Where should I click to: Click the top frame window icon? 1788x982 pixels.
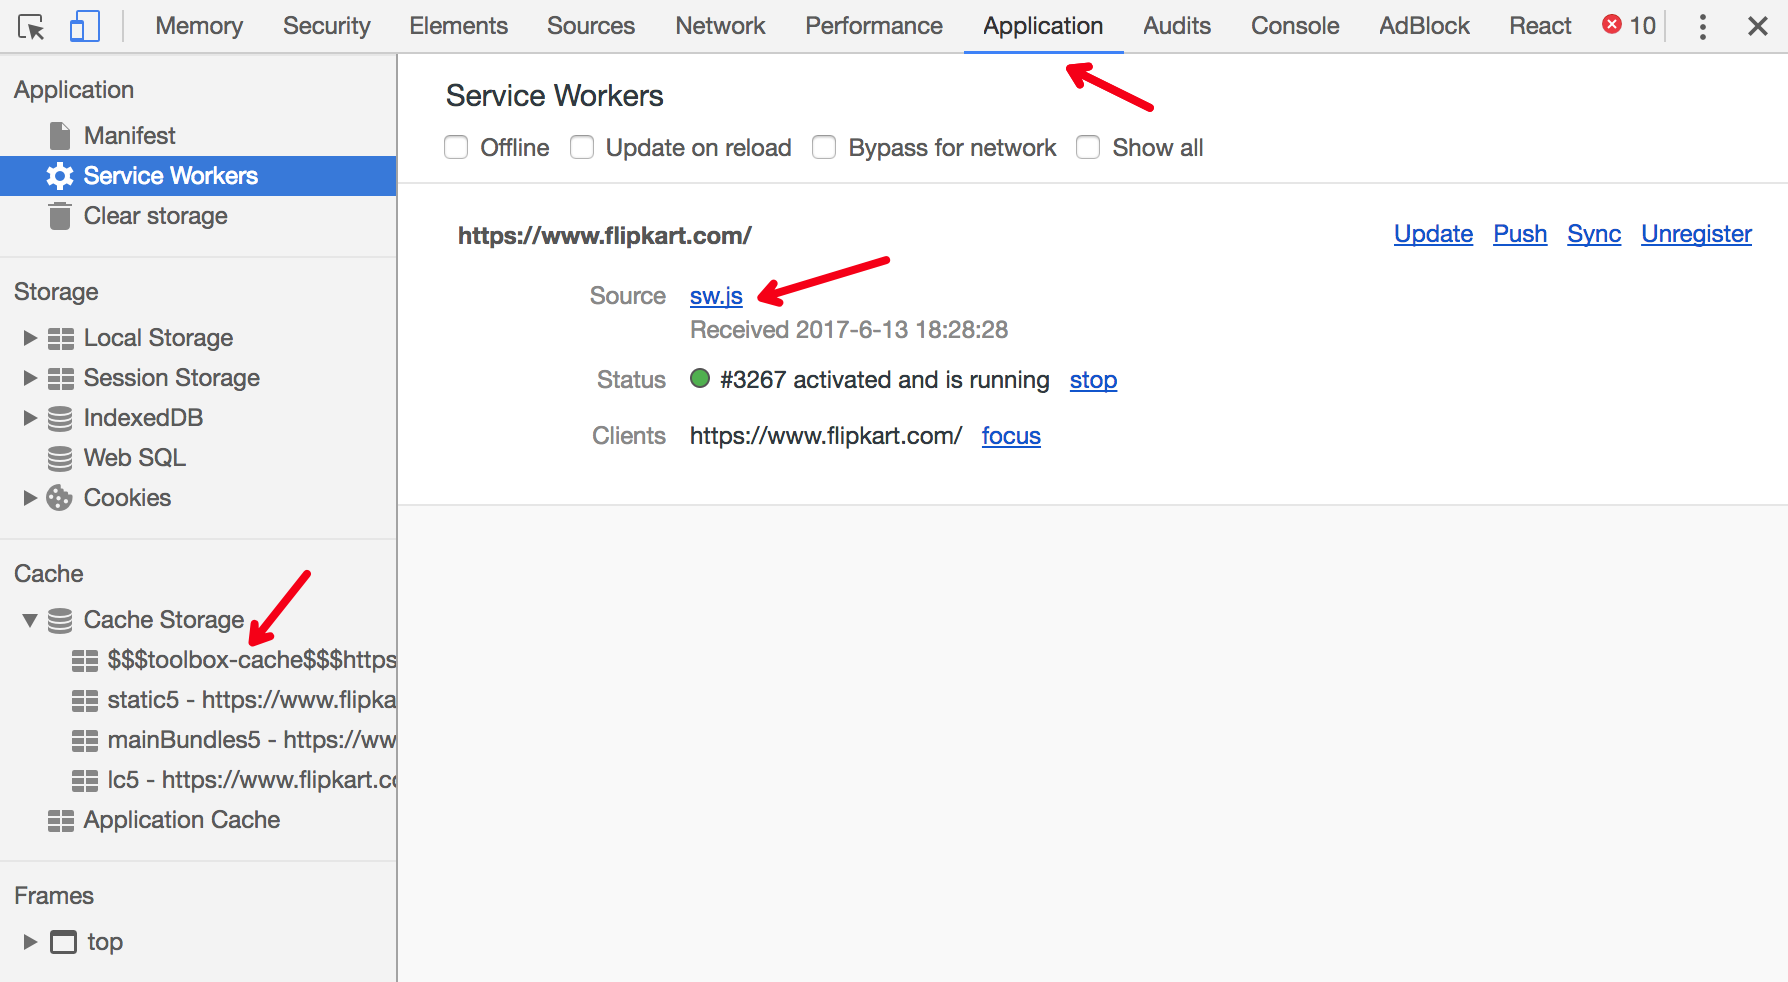point(63,942)
